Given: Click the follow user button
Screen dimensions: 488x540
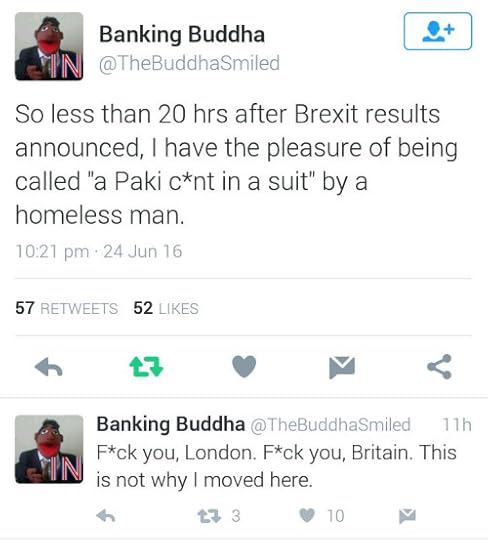Looking at the screenshot, I should pyautogui.click(x=438, y=31).
